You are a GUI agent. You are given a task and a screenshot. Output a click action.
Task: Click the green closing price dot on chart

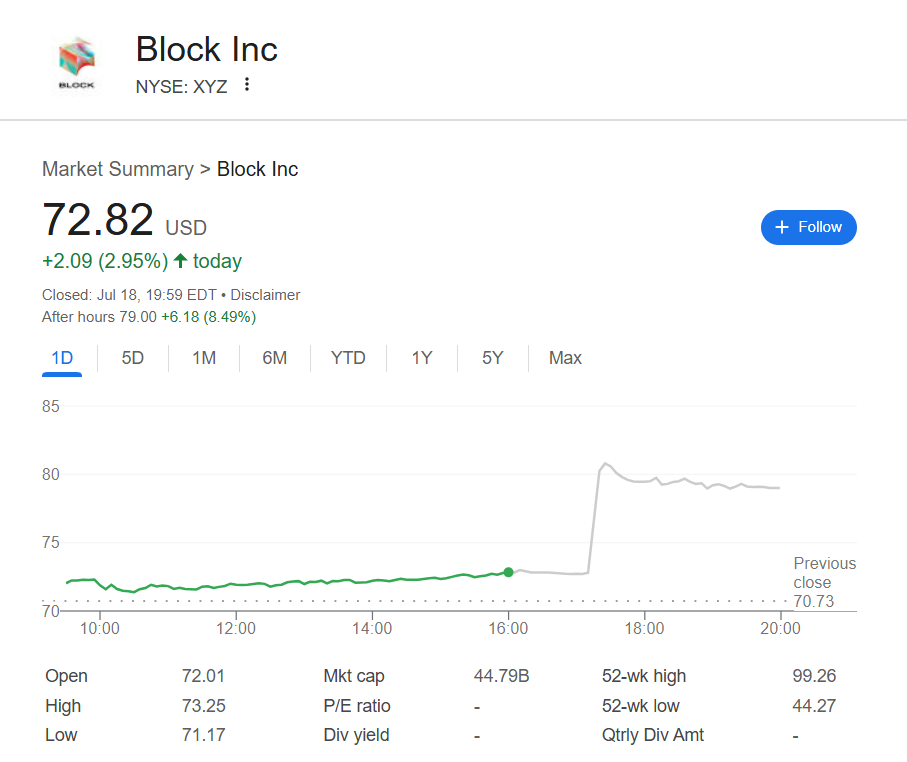click(508, 572)
